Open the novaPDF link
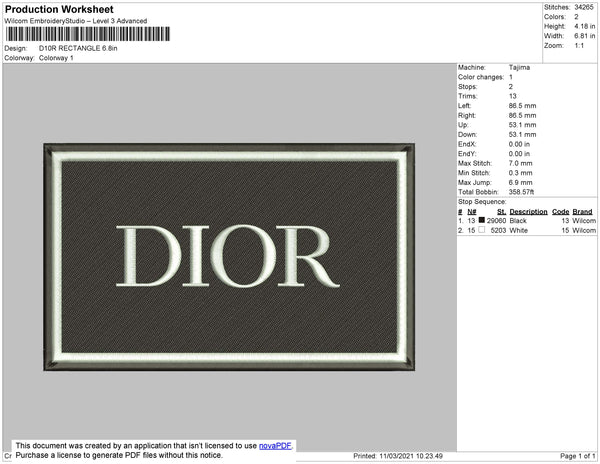 tap(276, 446)
